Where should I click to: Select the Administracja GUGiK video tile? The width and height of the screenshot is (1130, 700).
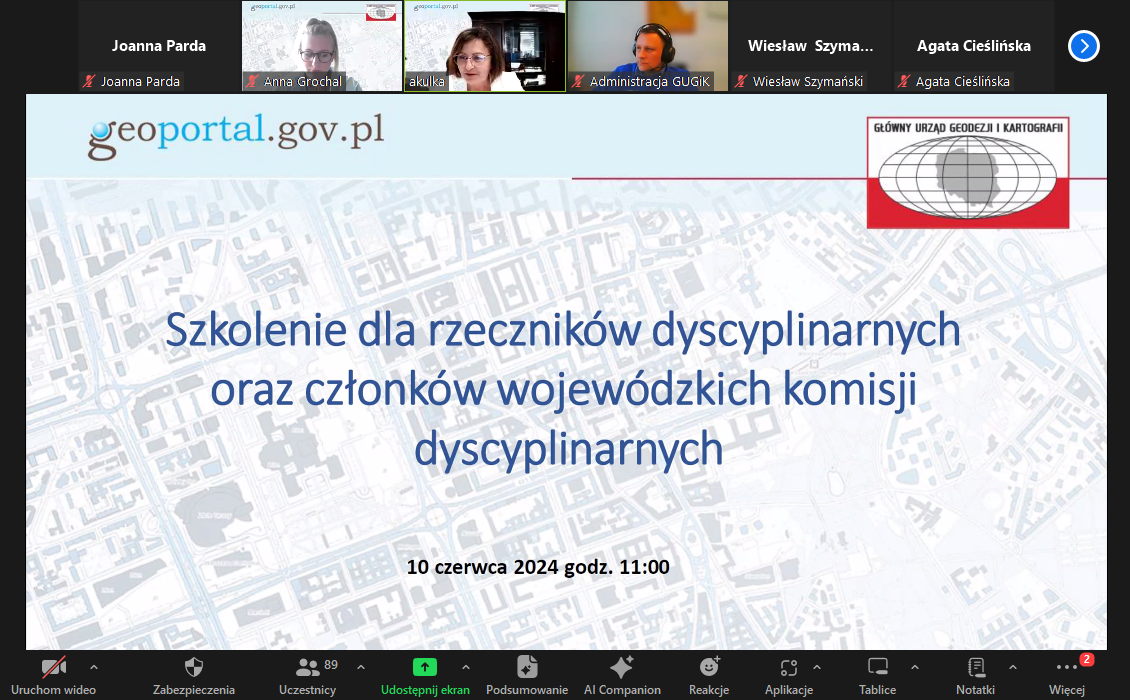(x=648, y=46)
